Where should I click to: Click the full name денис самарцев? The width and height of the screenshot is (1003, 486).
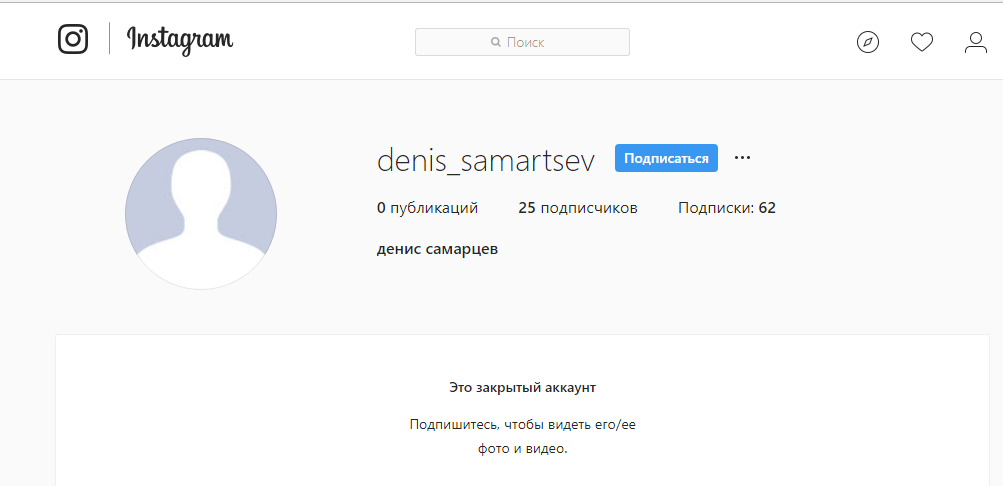tap(437, 249)
